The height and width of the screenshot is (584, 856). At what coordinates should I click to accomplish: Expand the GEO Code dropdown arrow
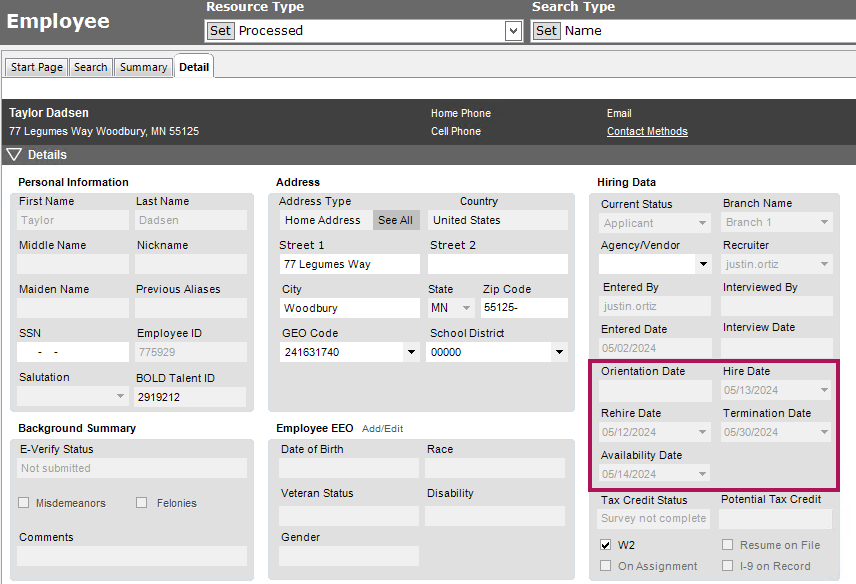coord(411,352)
